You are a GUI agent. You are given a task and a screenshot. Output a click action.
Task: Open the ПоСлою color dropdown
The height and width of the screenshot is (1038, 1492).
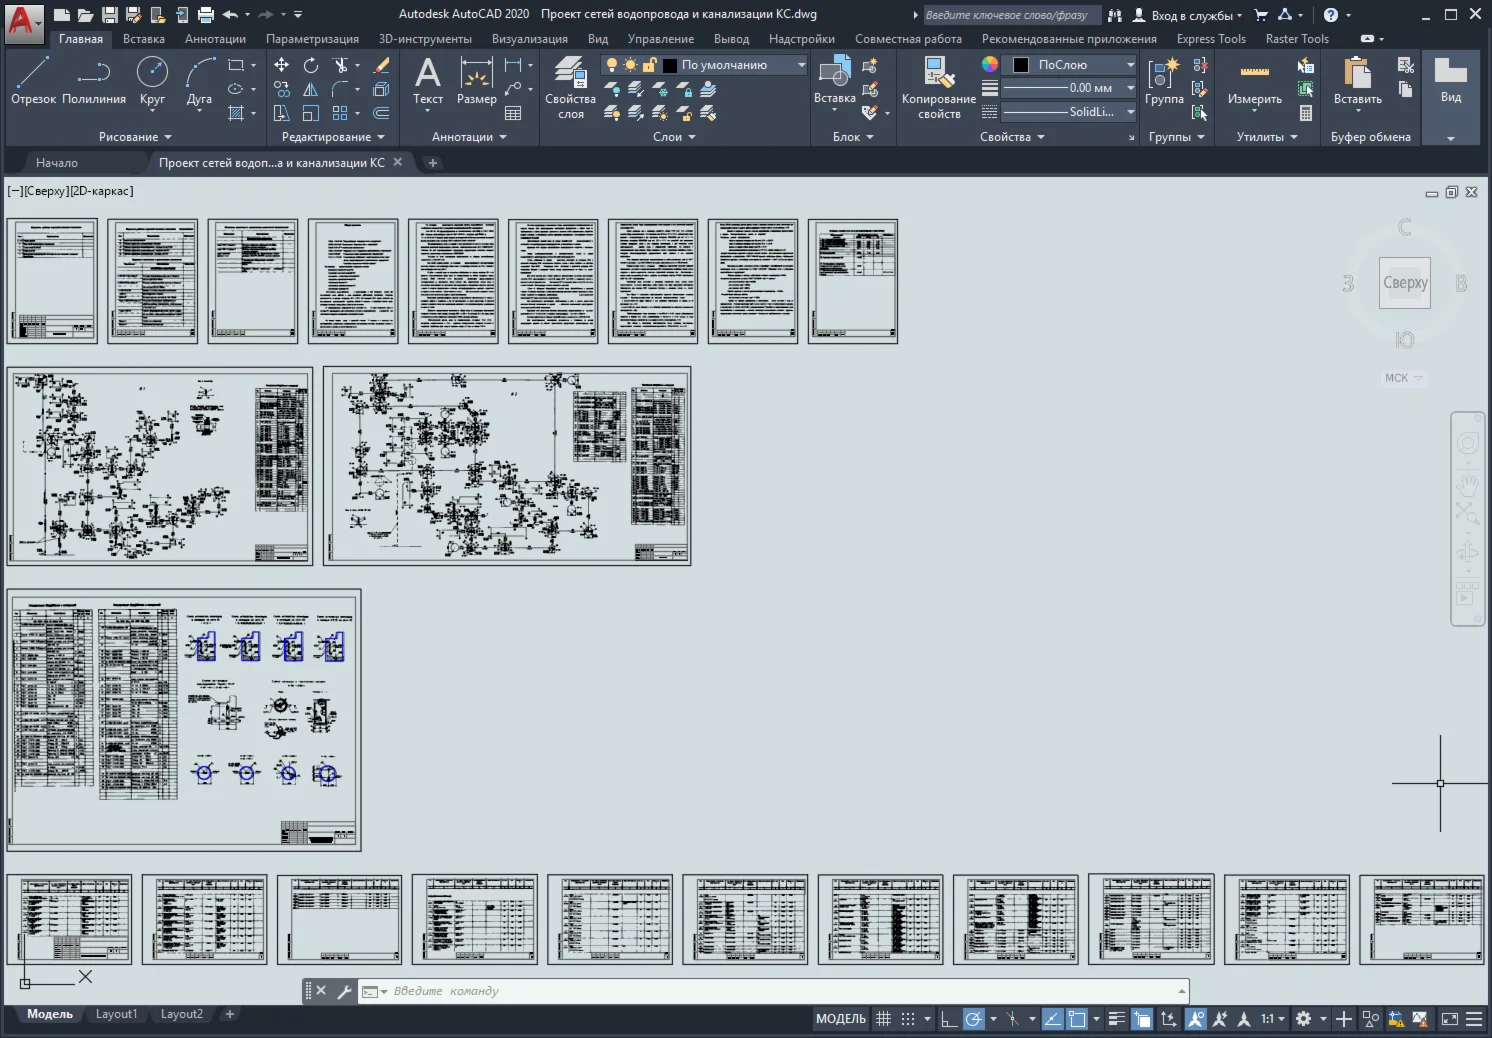pyautogui.click(x=1069, y=64)
